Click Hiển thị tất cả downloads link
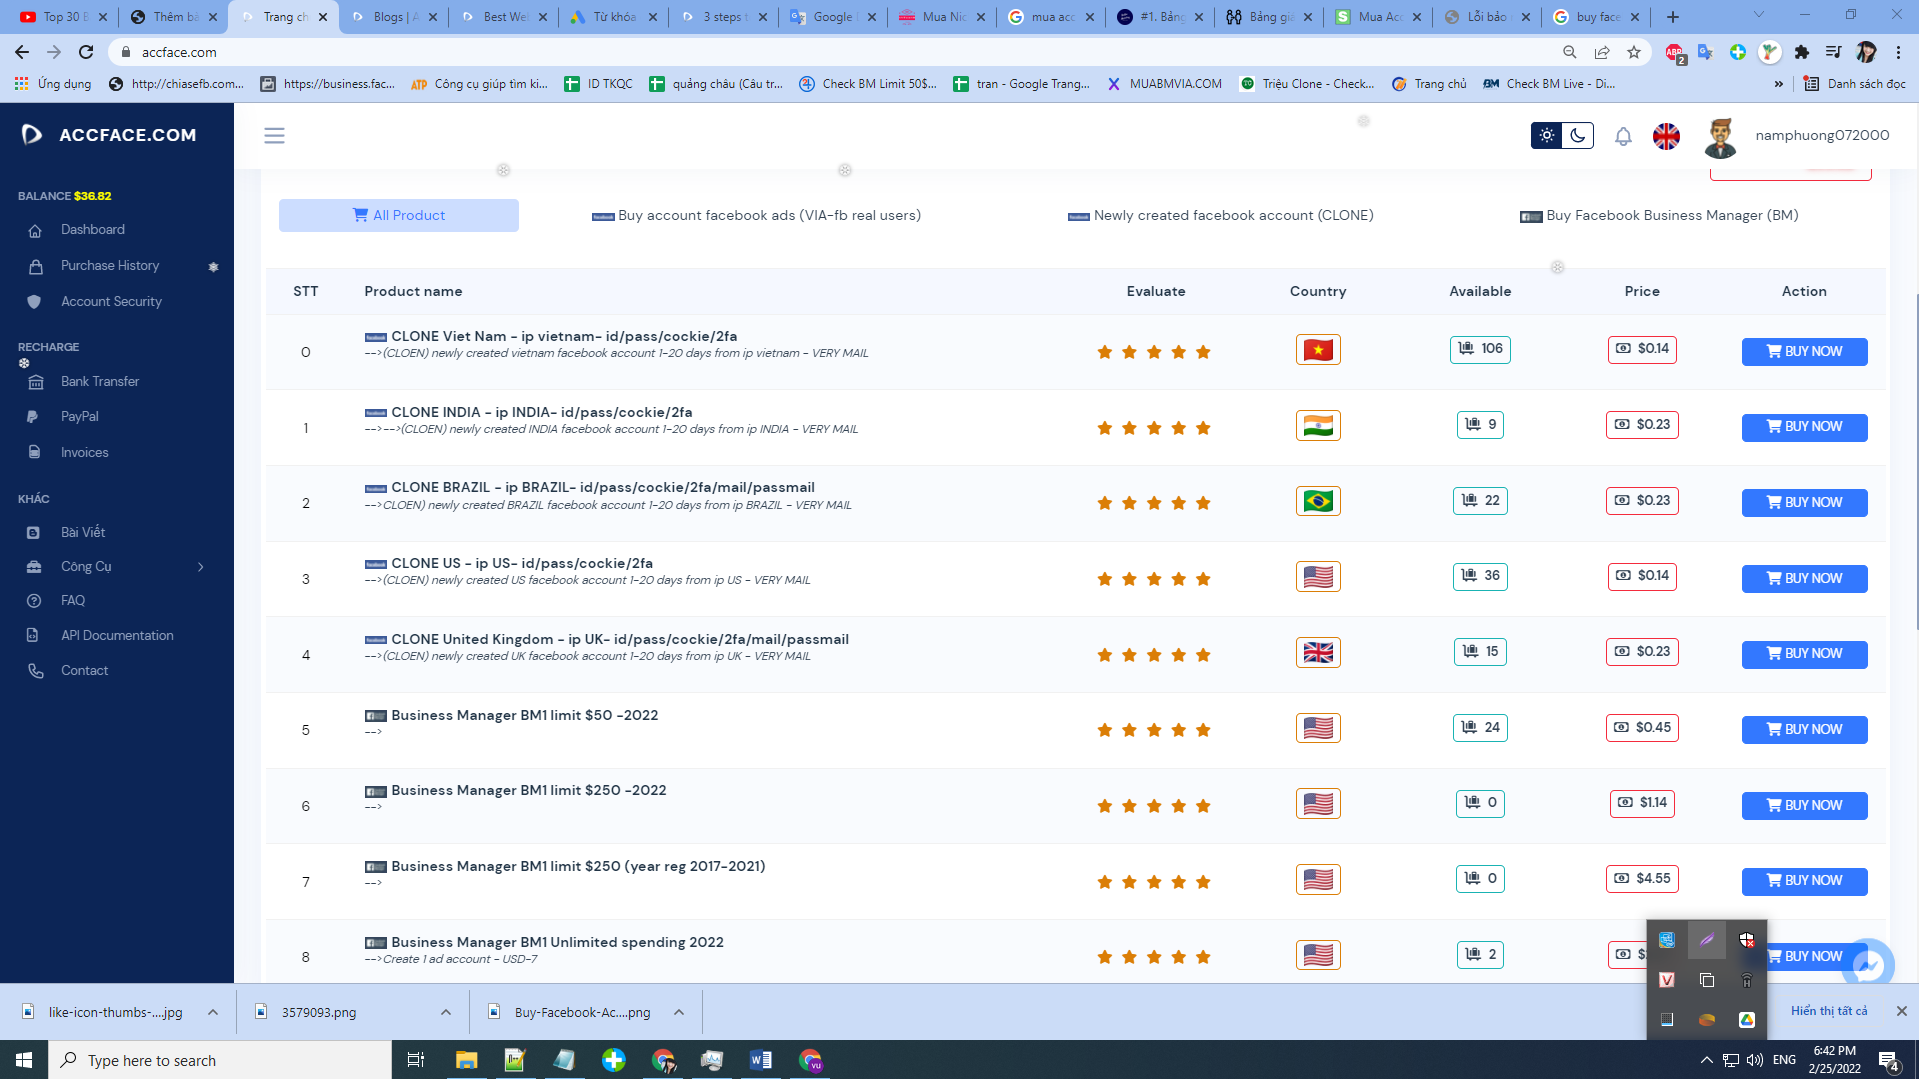 (x=1829, y=1011)
